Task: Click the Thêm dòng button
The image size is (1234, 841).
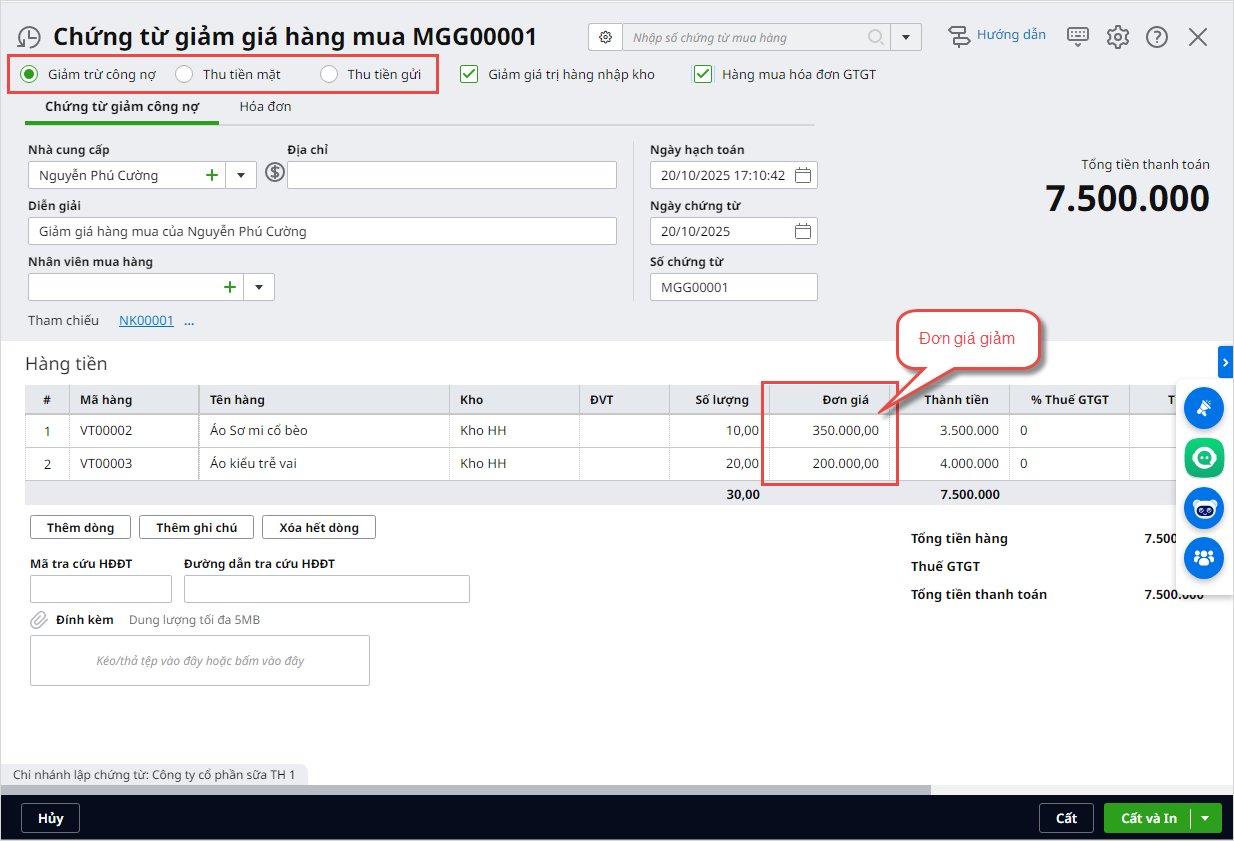Action: click(x=80, y=527)
